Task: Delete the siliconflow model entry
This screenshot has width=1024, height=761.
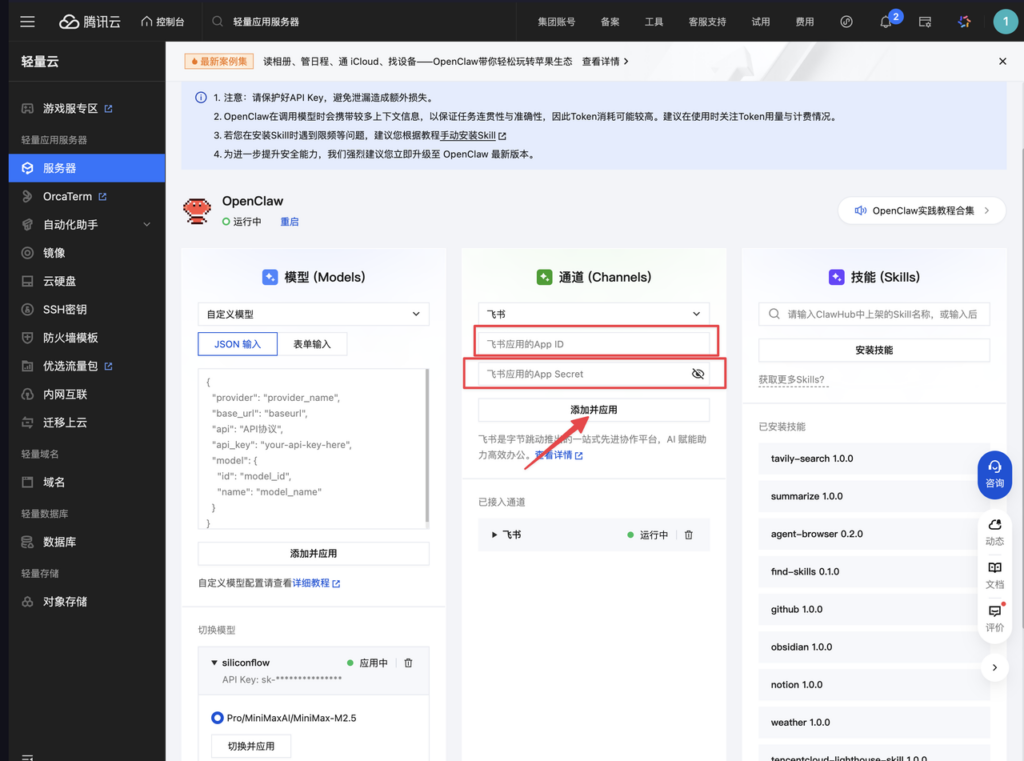Action: (x=408, y=663)
